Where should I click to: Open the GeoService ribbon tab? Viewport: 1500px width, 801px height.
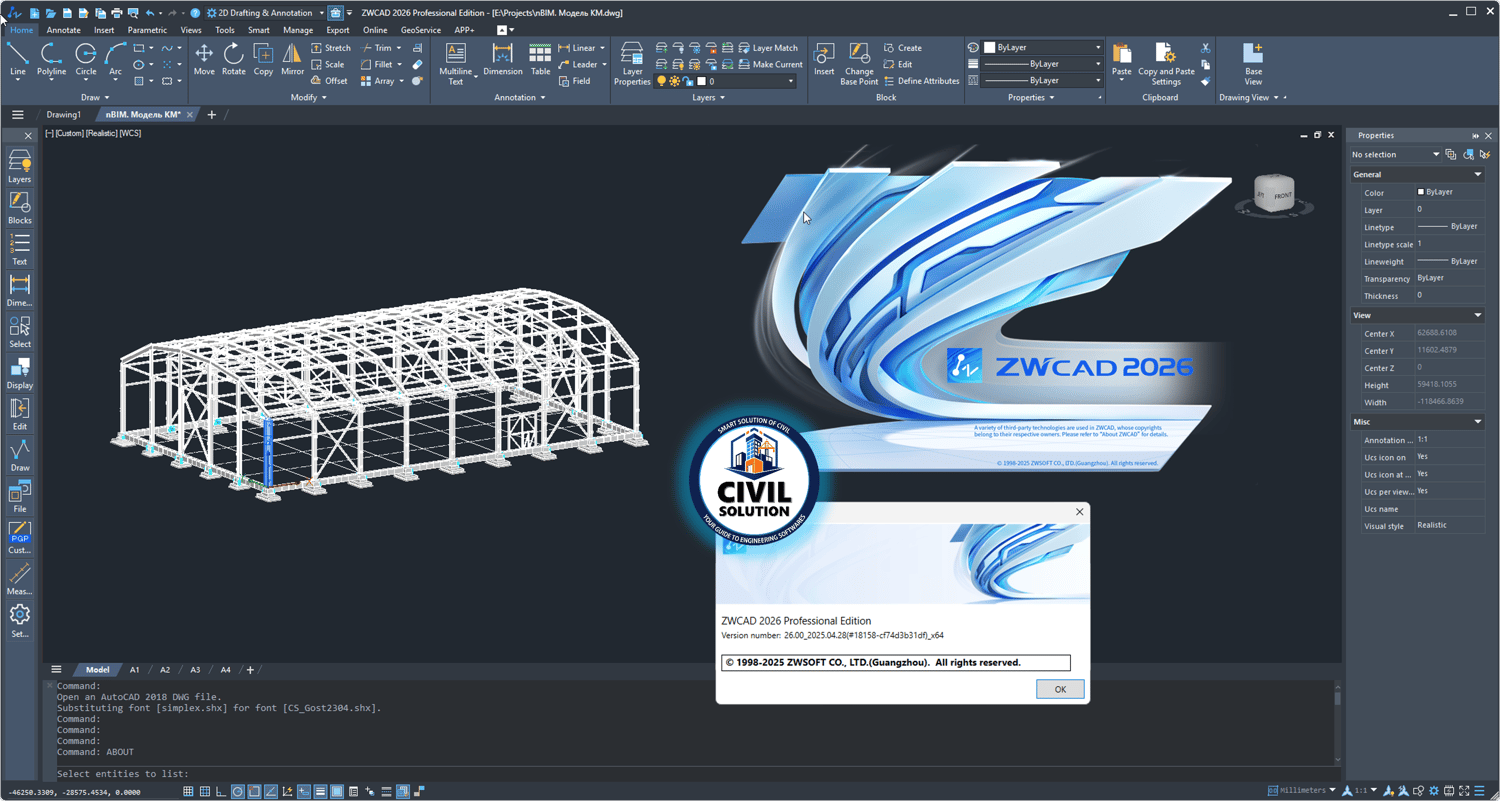(x=420, y=30)
